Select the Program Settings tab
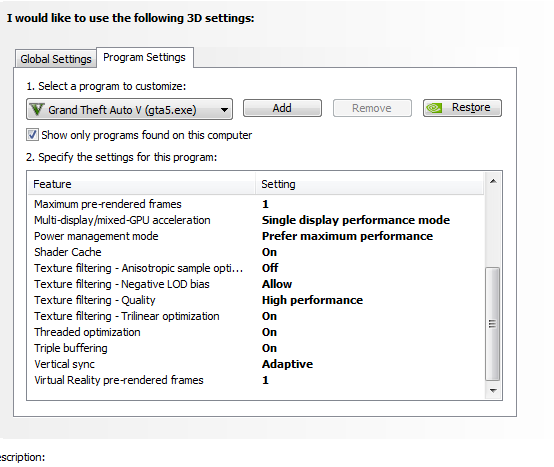 click(145, 57)
